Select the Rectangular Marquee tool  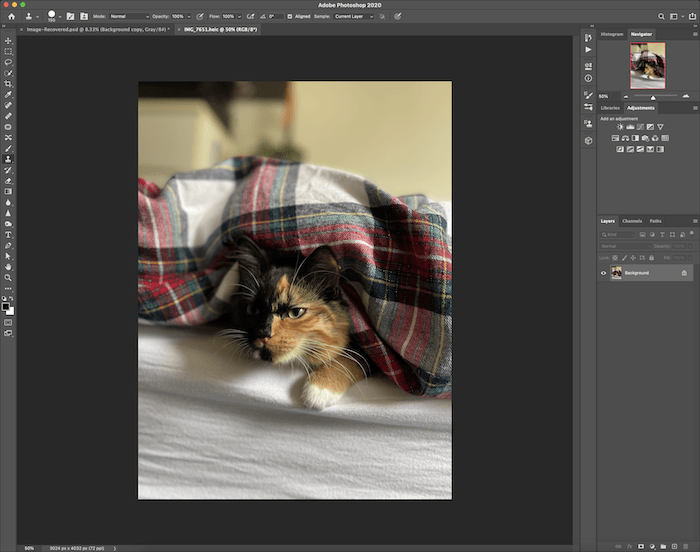8,51
